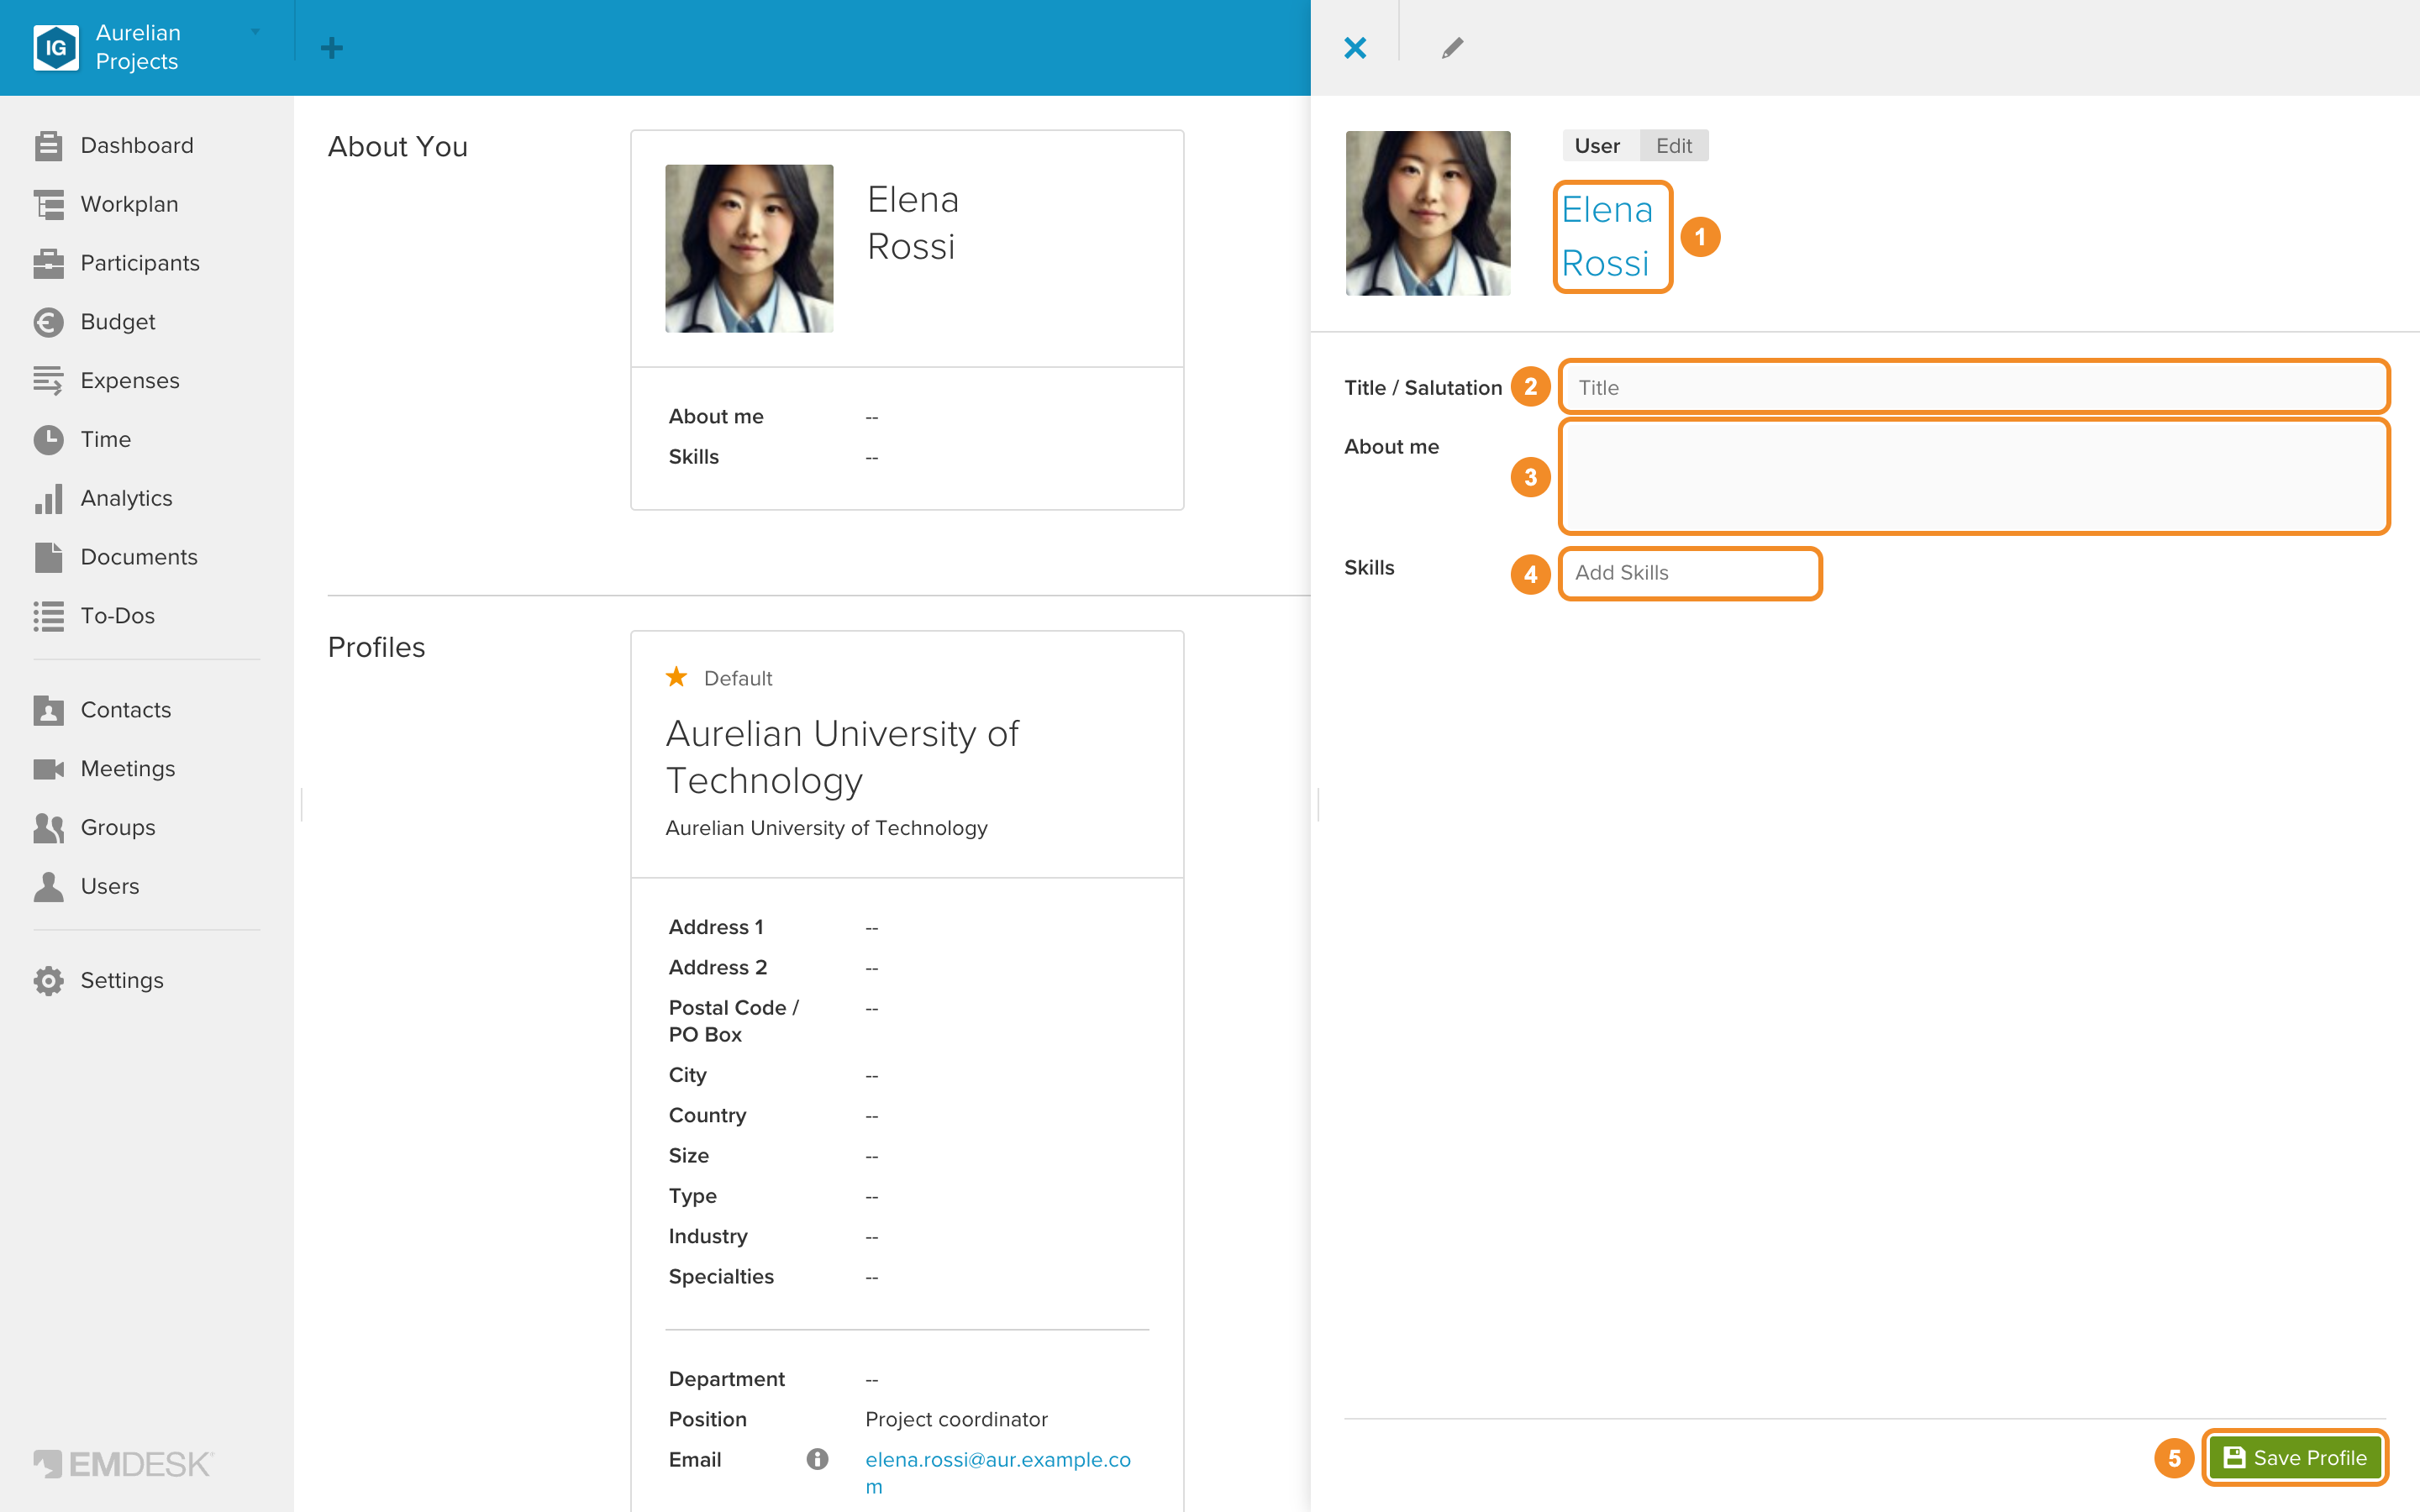Click the Elena Rossi name link in panel
Viewport: 2420px width, 1512px height.
[1607, 236]
